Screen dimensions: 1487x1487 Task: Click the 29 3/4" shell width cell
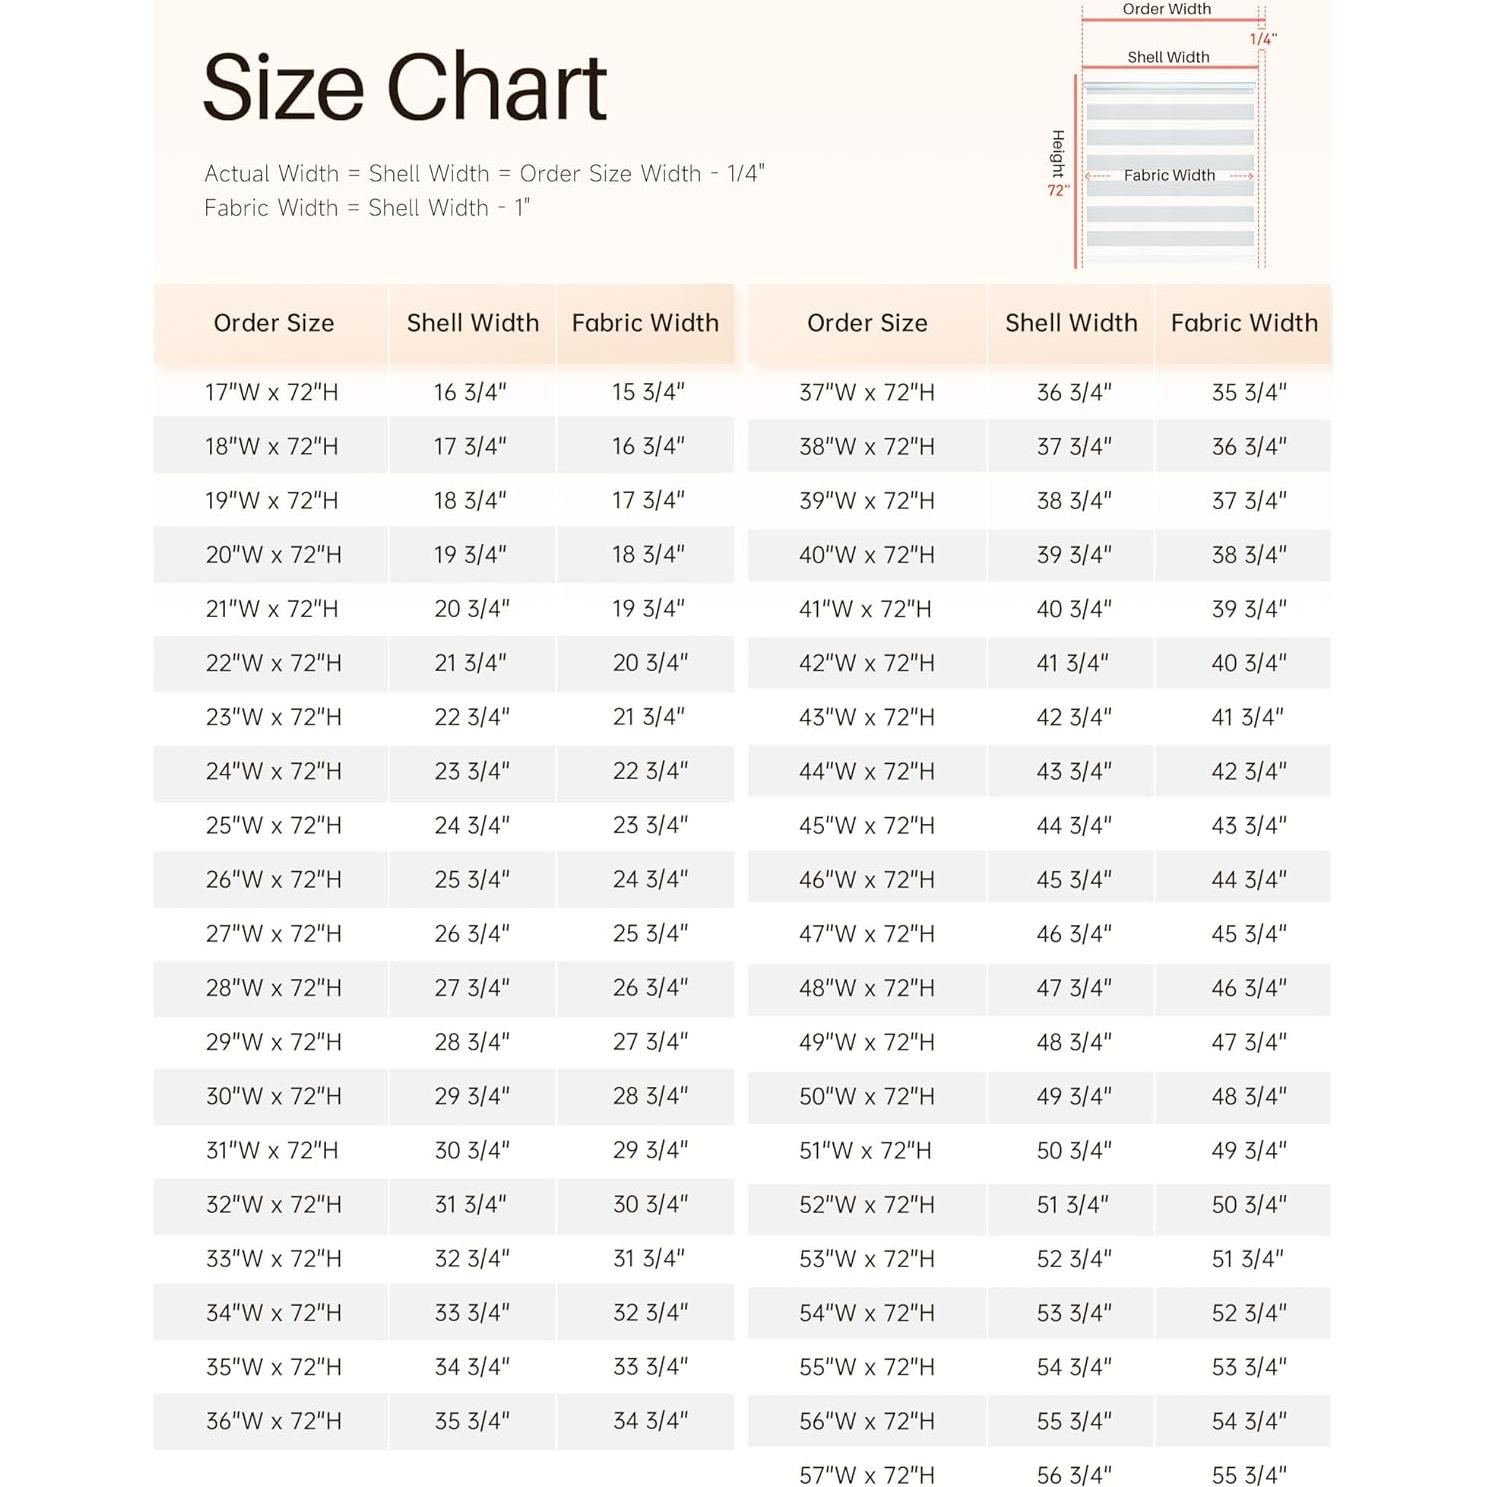coord(472,1096)
